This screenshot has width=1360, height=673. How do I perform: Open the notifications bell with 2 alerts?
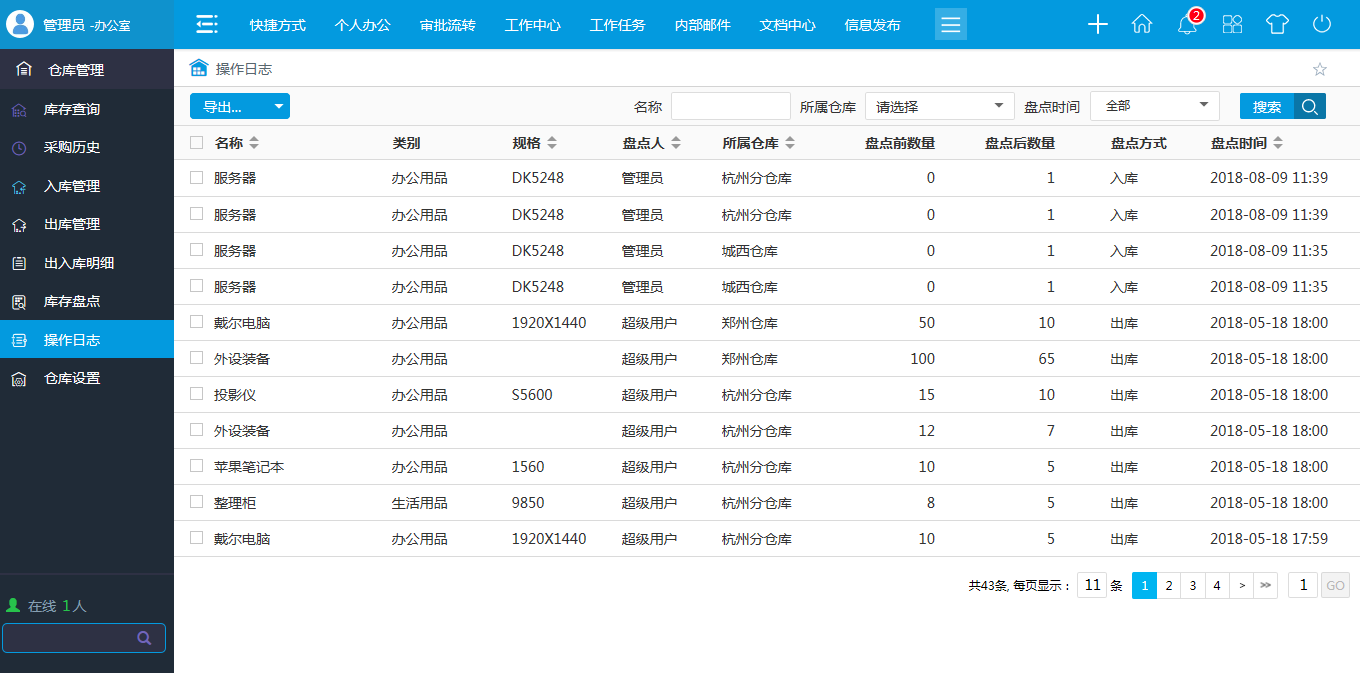(1187, 24)
